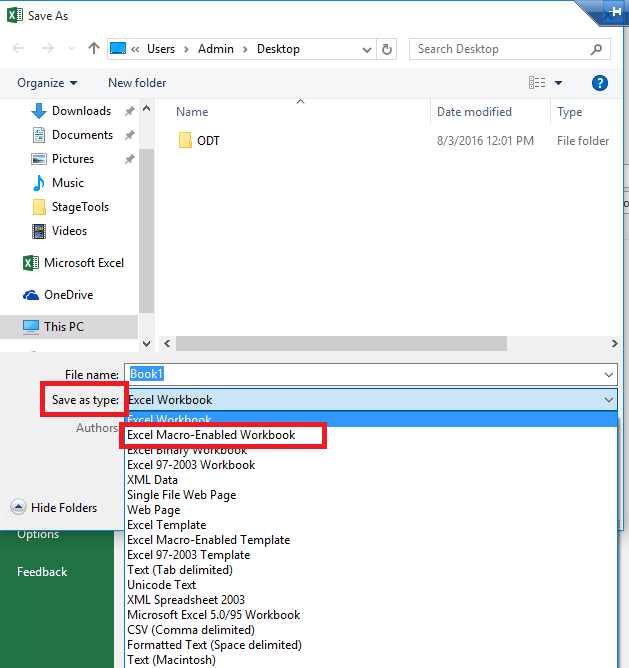Sort files by Name column

192,112
